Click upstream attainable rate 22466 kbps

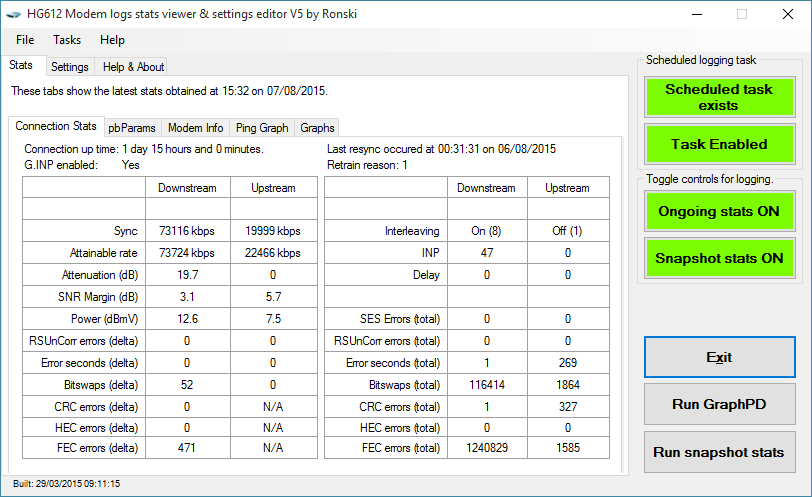tap(273, 253)
